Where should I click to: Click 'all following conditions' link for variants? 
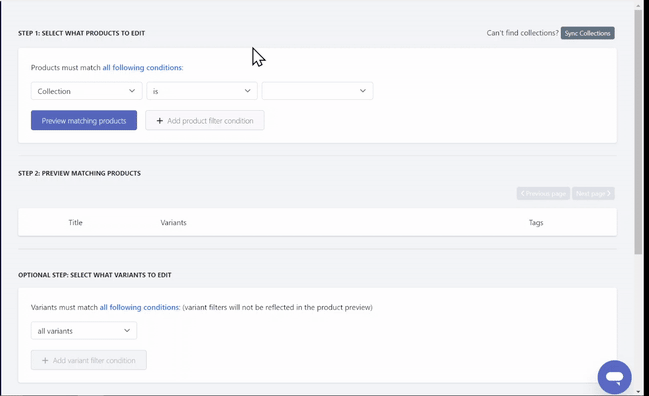(x=140, y=307)
